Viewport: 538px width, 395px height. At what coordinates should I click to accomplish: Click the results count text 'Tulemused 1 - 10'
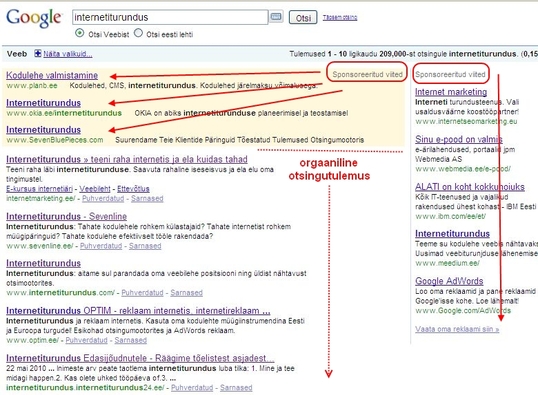pos(318,54)
